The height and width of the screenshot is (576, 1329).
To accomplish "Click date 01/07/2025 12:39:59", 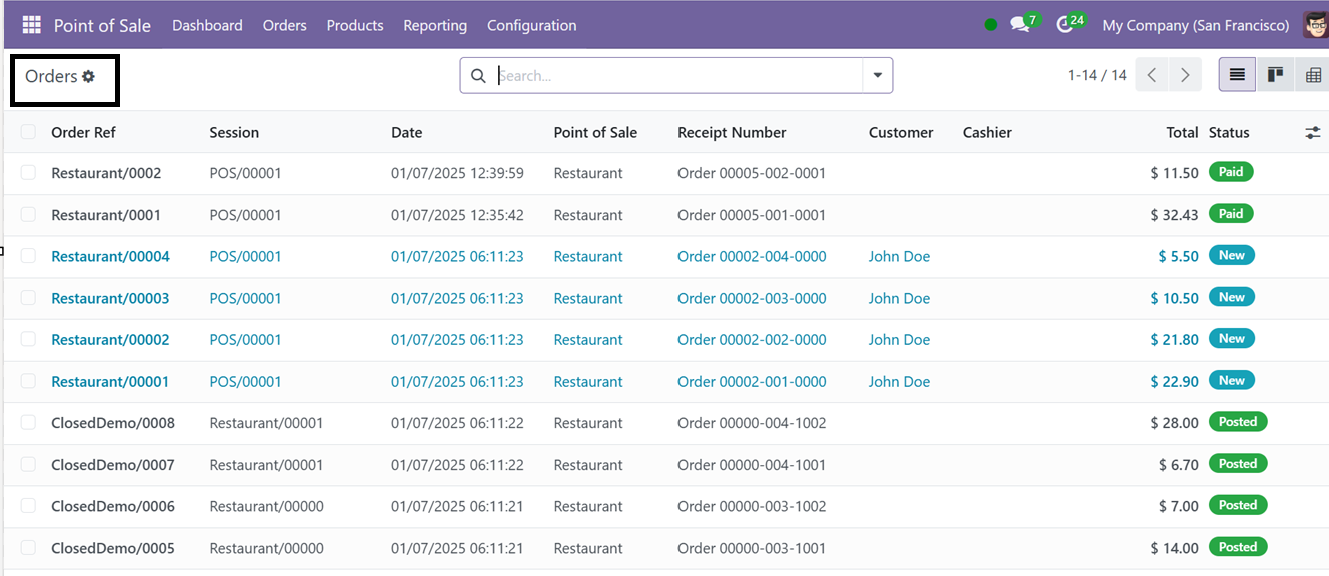I will pyautogui.click(x=457, y=173).
